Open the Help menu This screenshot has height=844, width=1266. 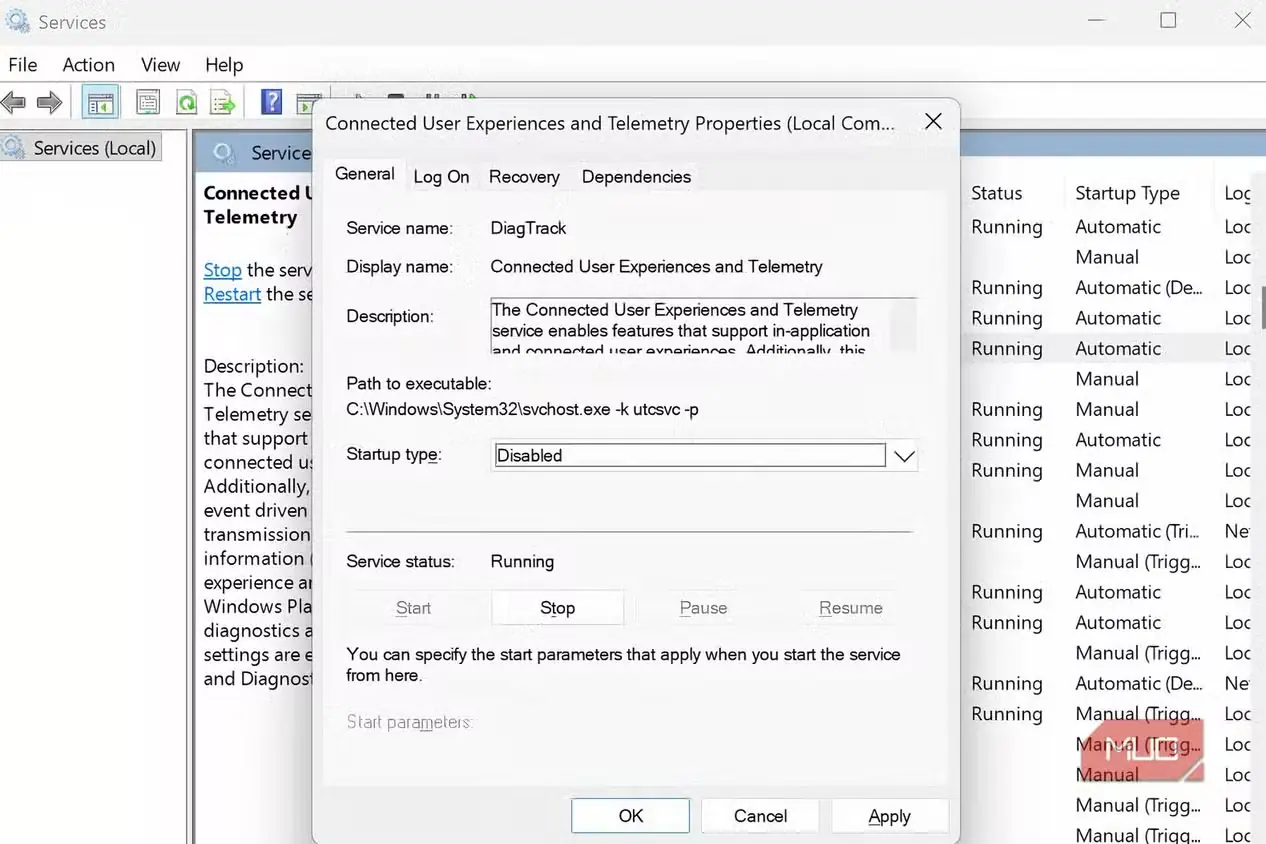pyautogui.click(x=224, y=65)
